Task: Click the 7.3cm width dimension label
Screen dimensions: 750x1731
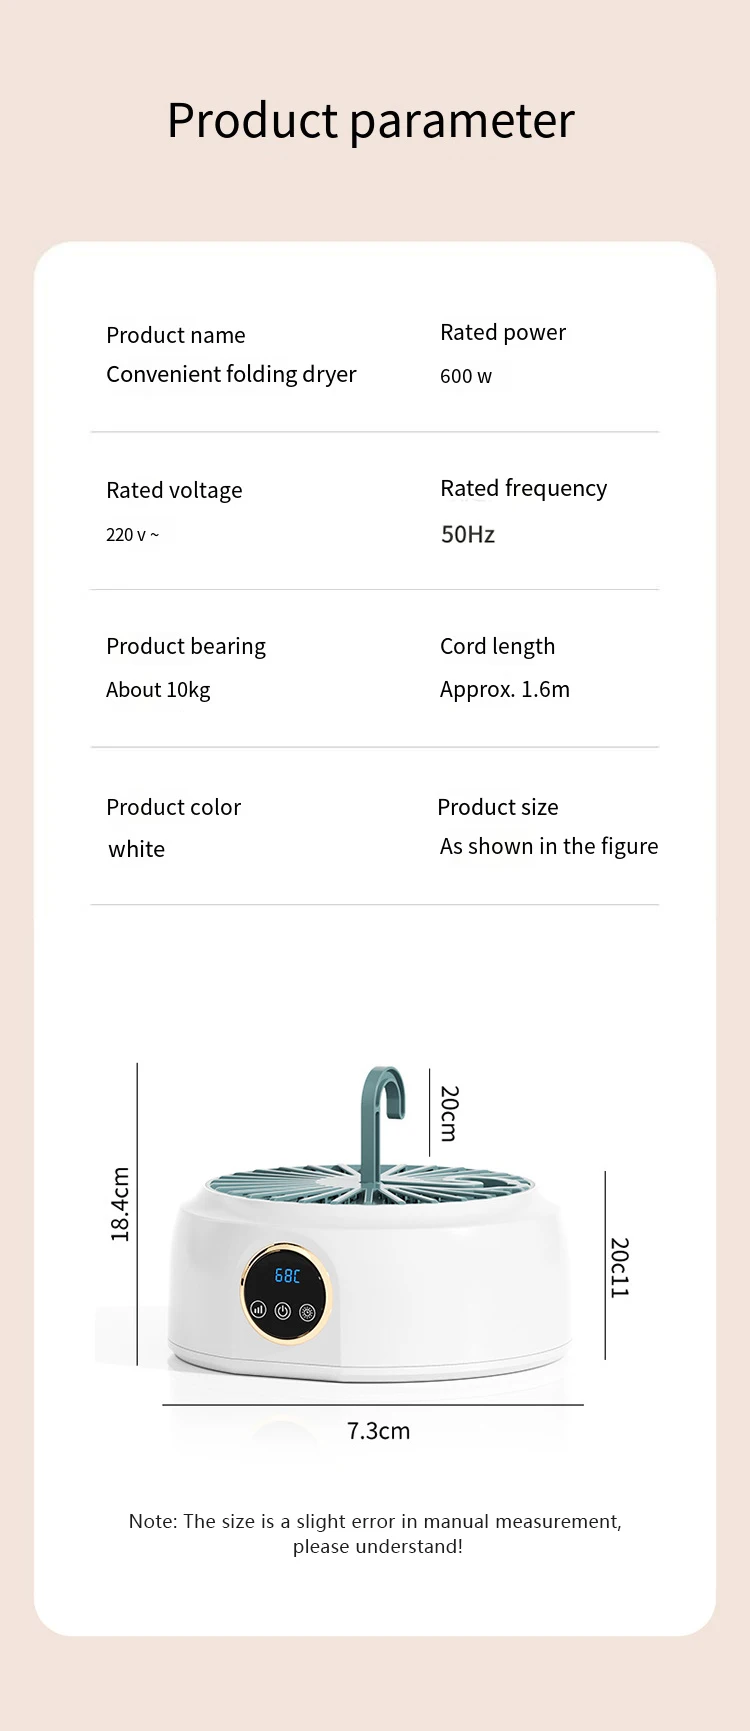Action: click(x=378, y=1431)
